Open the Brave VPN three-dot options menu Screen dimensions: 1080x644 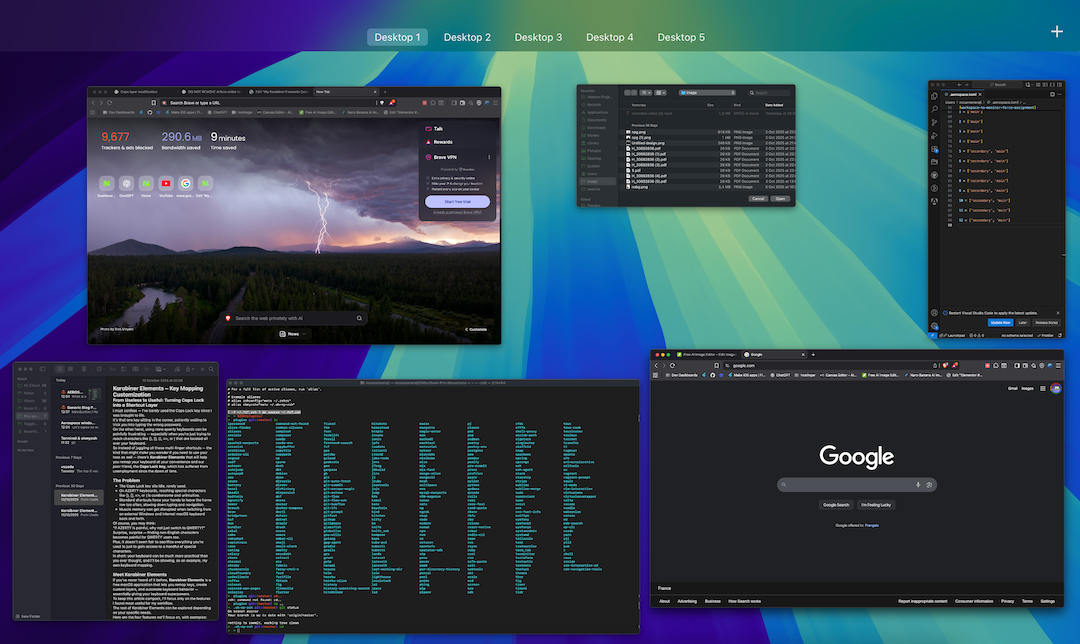(489, 158)
